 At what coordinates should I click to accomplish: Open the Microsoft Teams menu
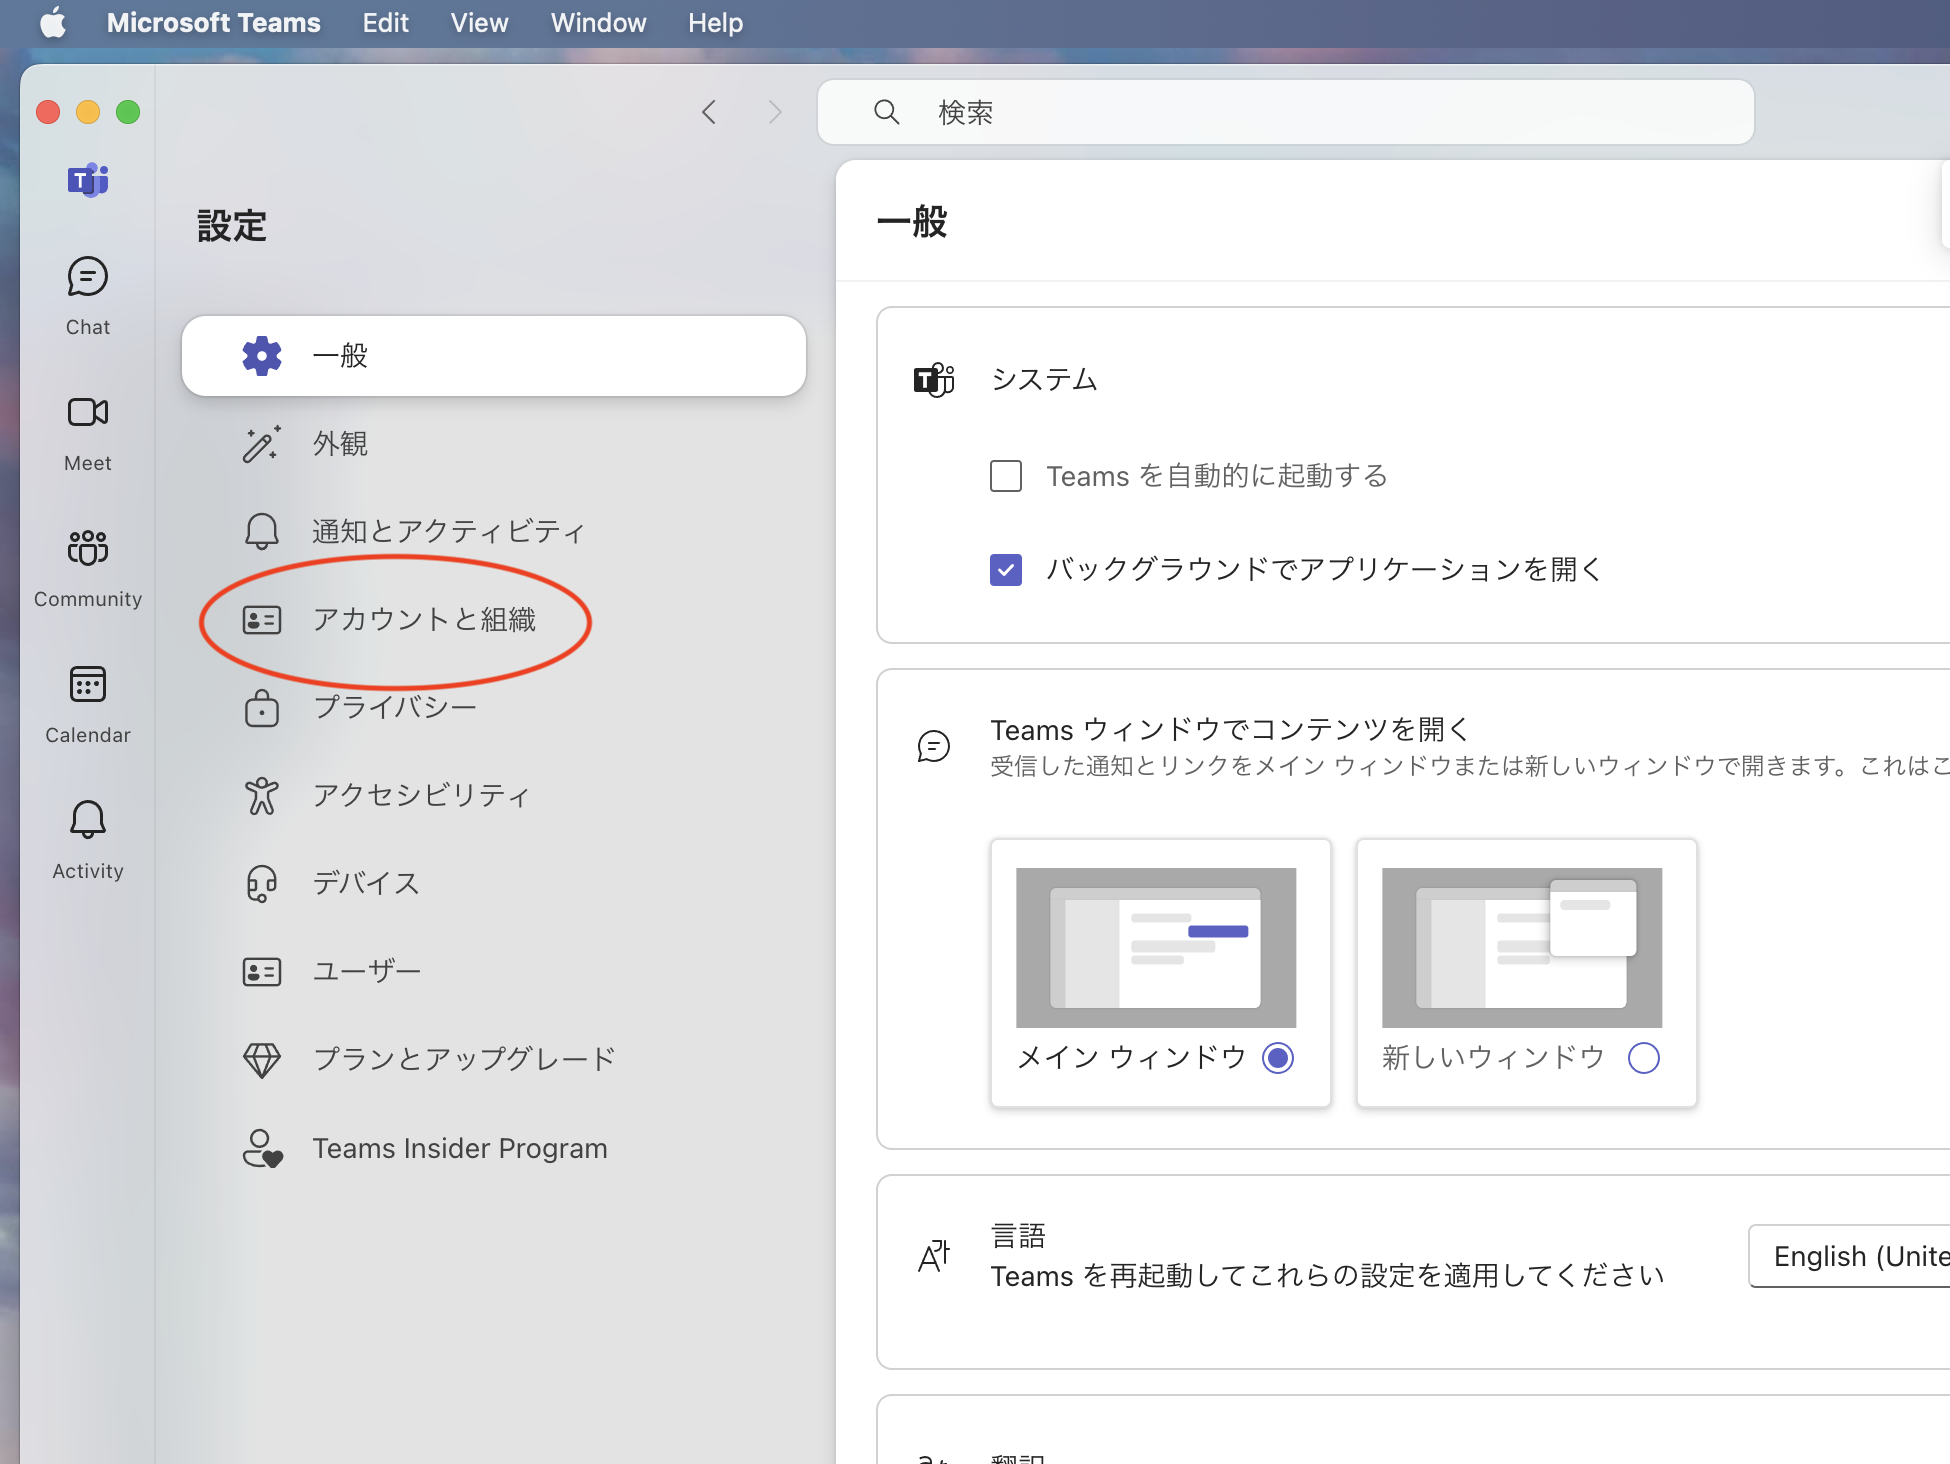214,22
